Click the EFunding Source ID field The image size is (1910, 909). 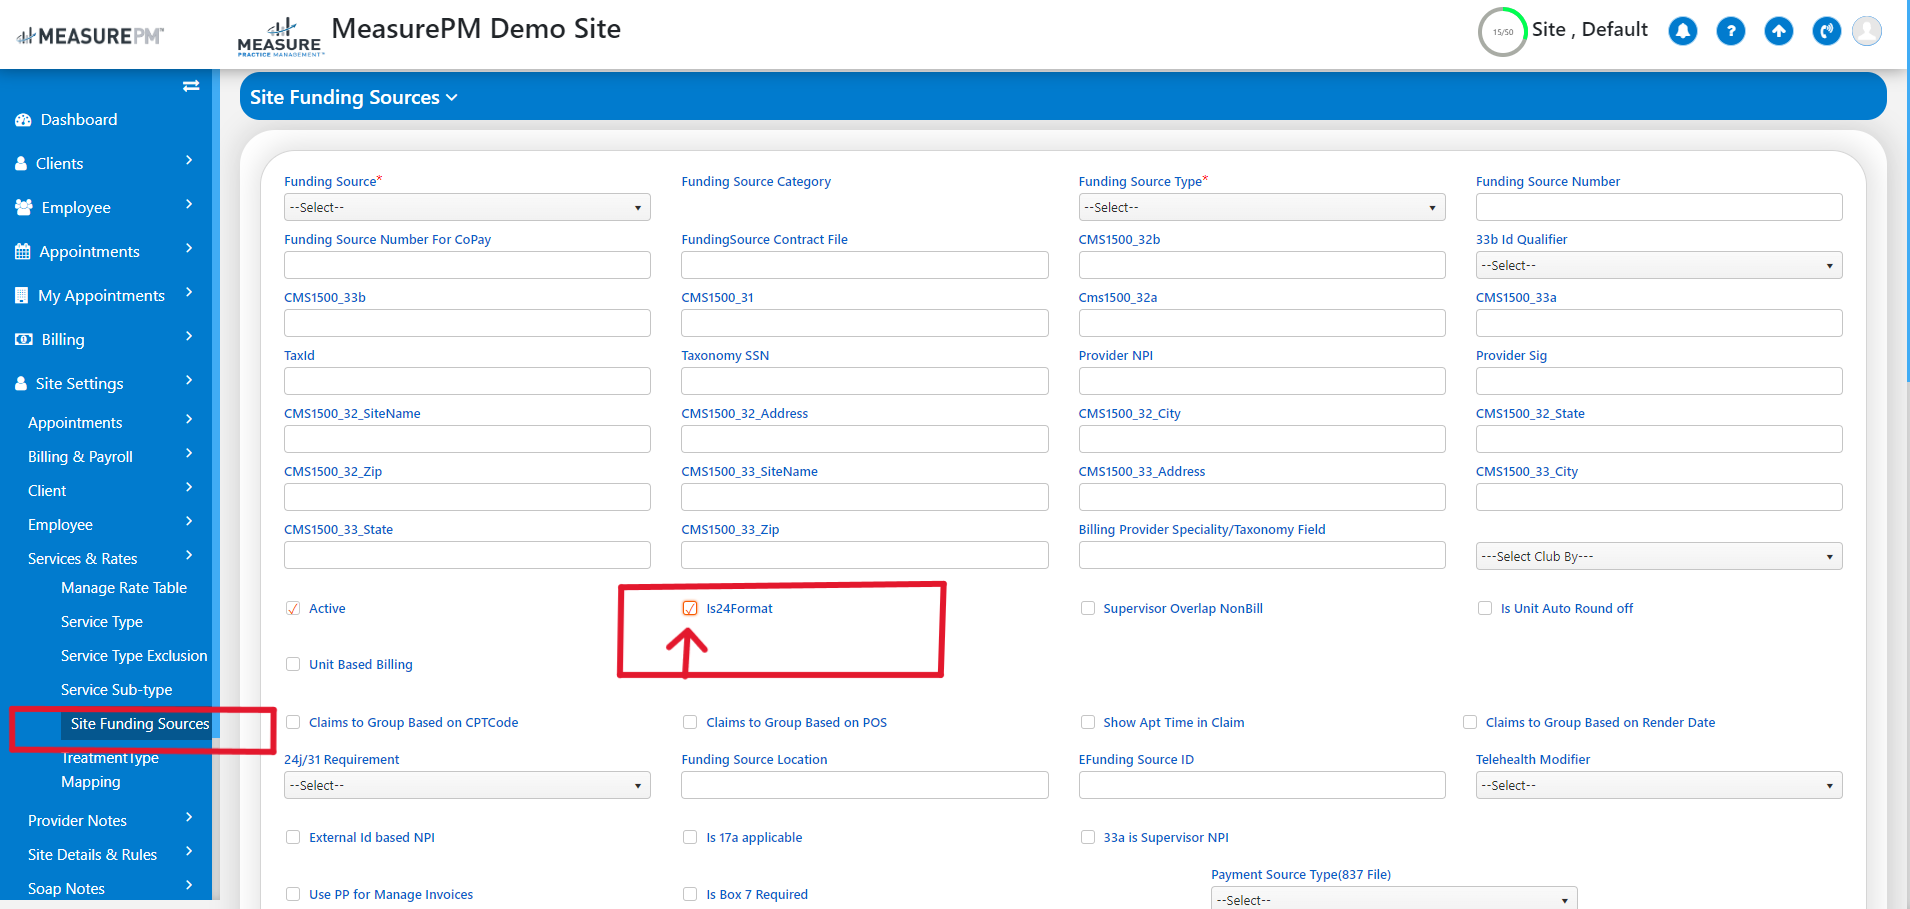(1262, 785)
